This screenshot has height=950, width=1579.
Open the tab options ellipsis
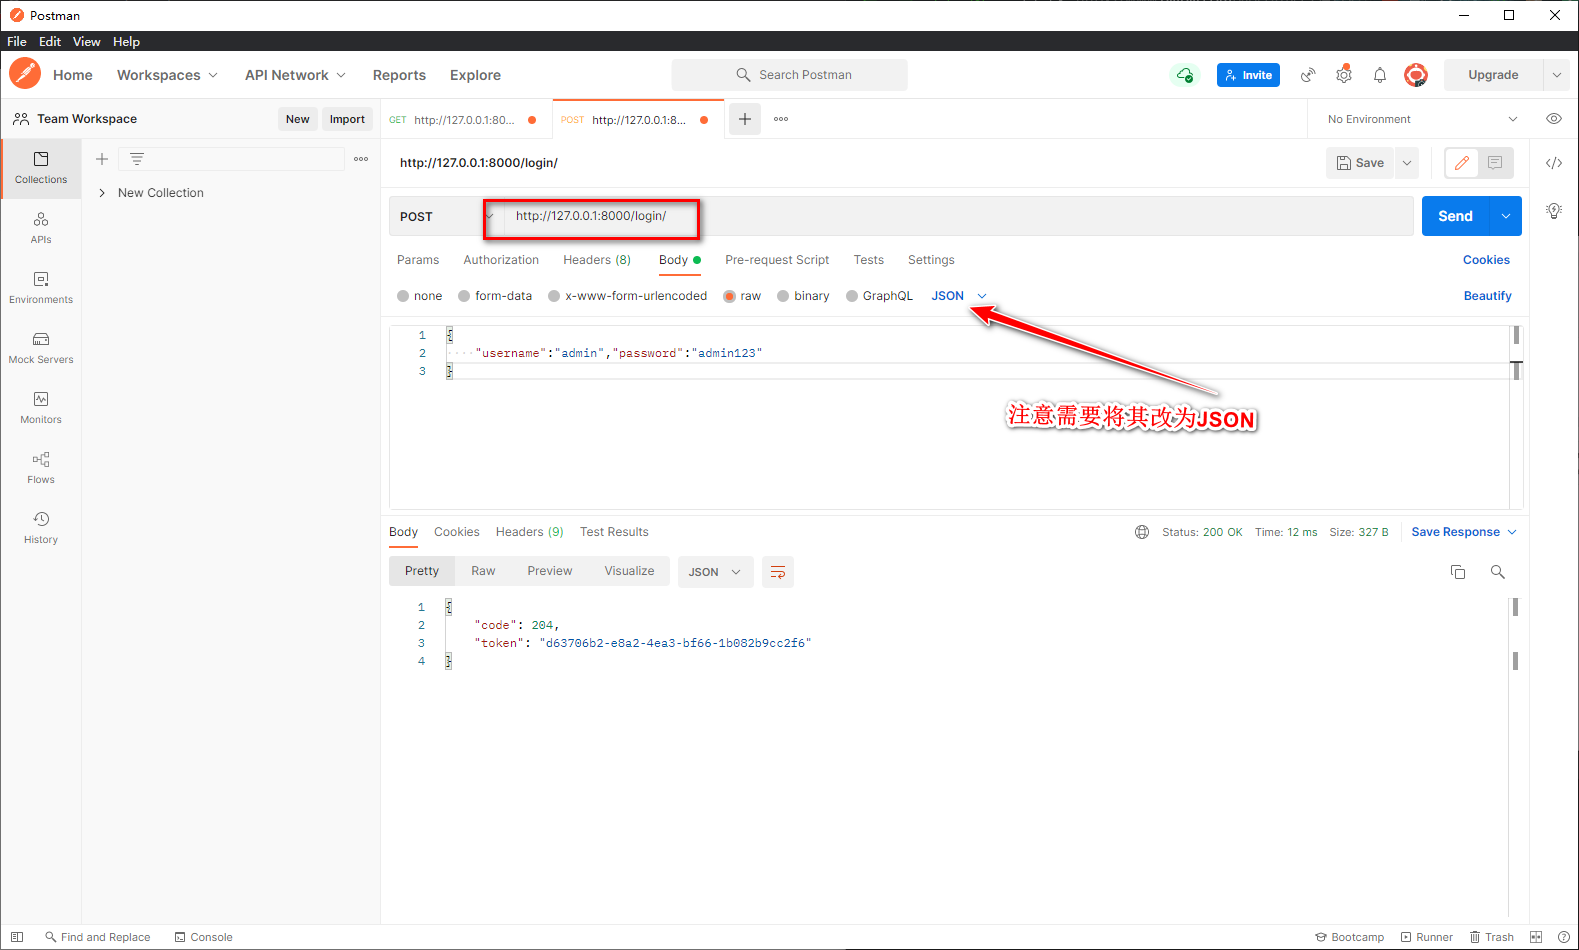coord(781,119)
